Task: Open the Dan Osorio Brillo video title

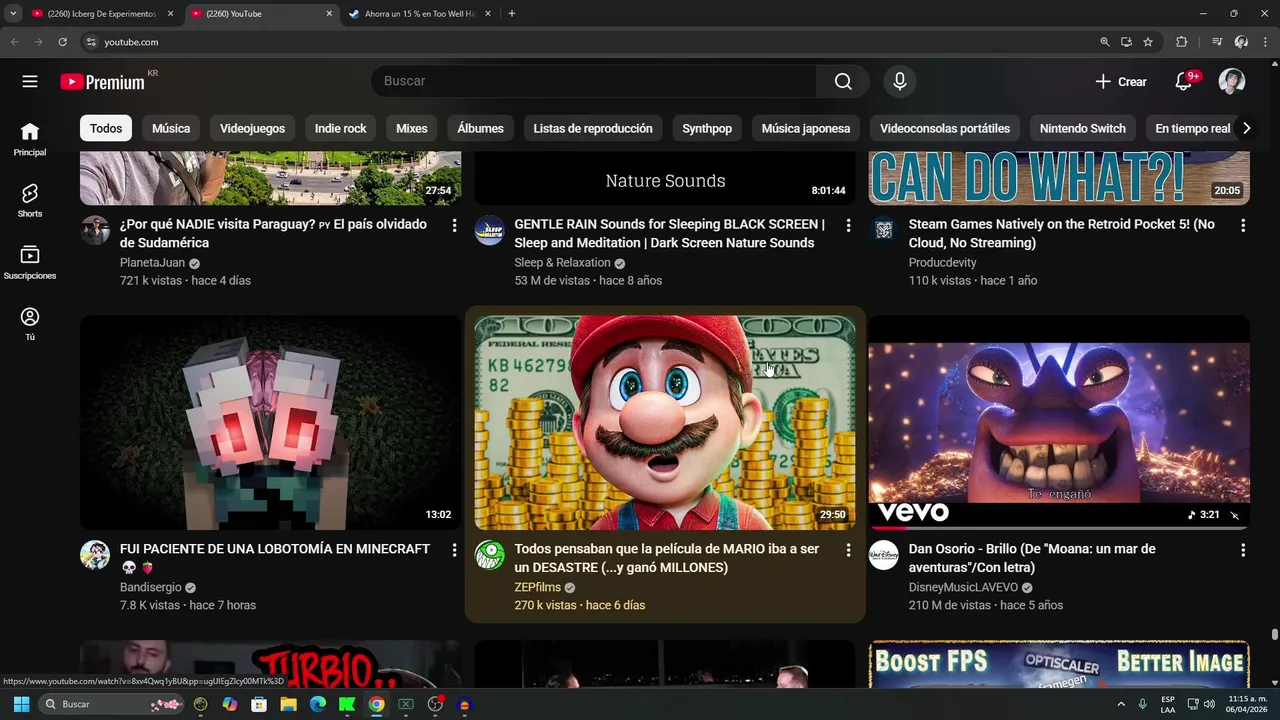Action: [x=1032, y=558]
